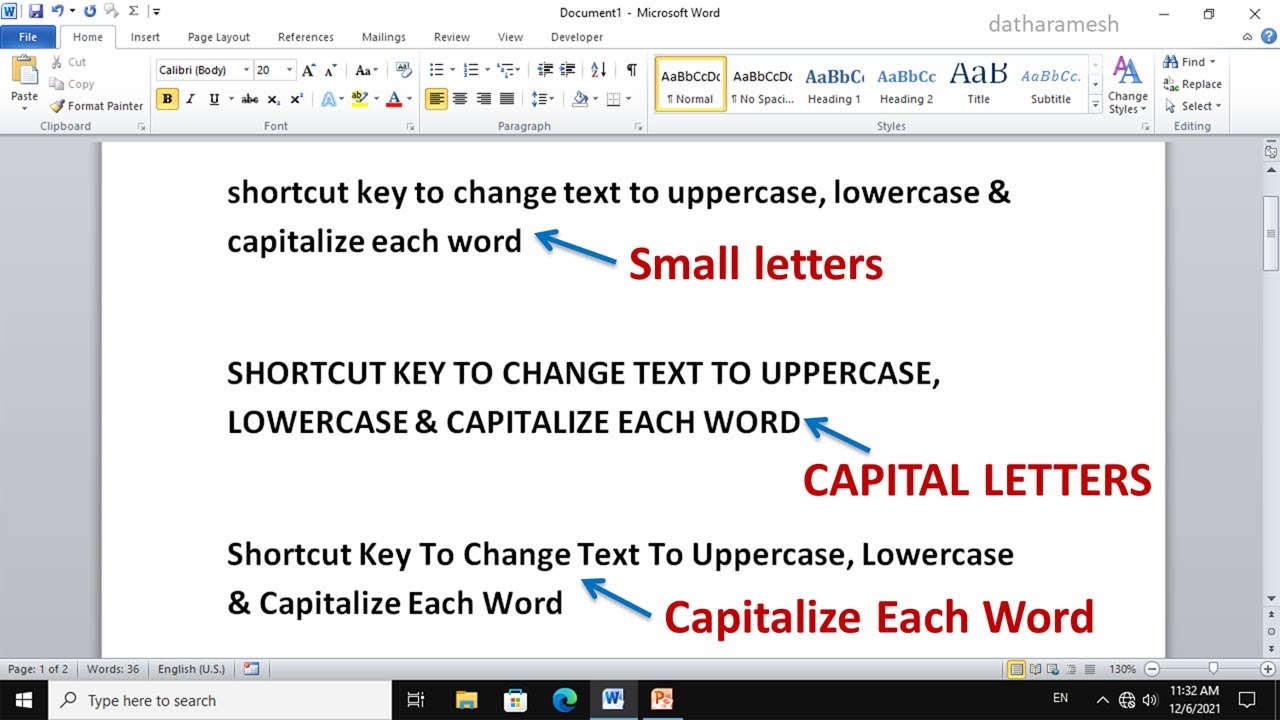
Task: Open Font dialog box launcher
Action: (410, 127)
